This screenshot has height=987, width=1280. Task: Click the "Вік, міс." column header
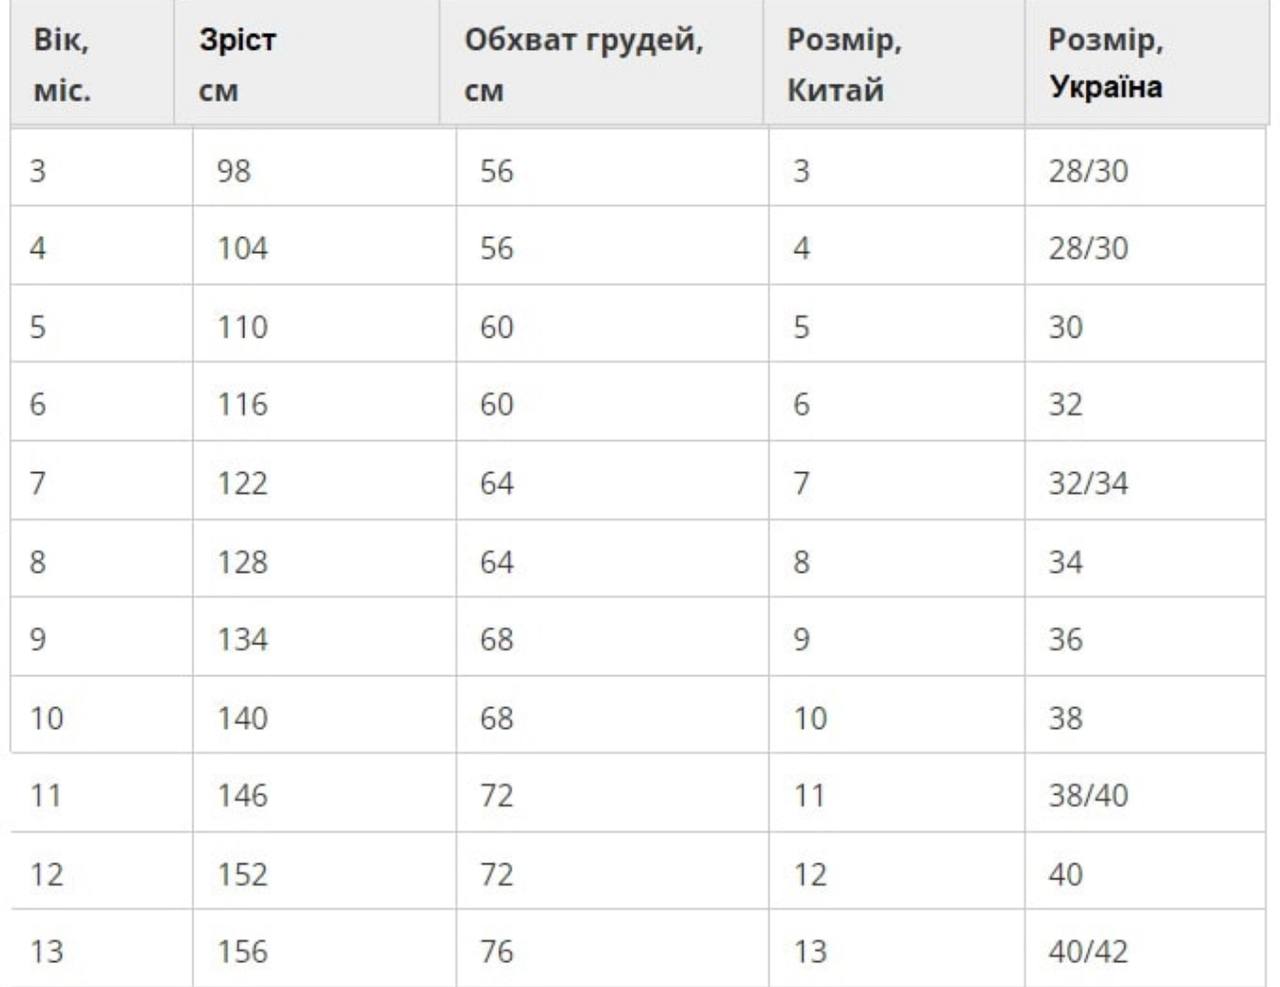click(62, 65)
